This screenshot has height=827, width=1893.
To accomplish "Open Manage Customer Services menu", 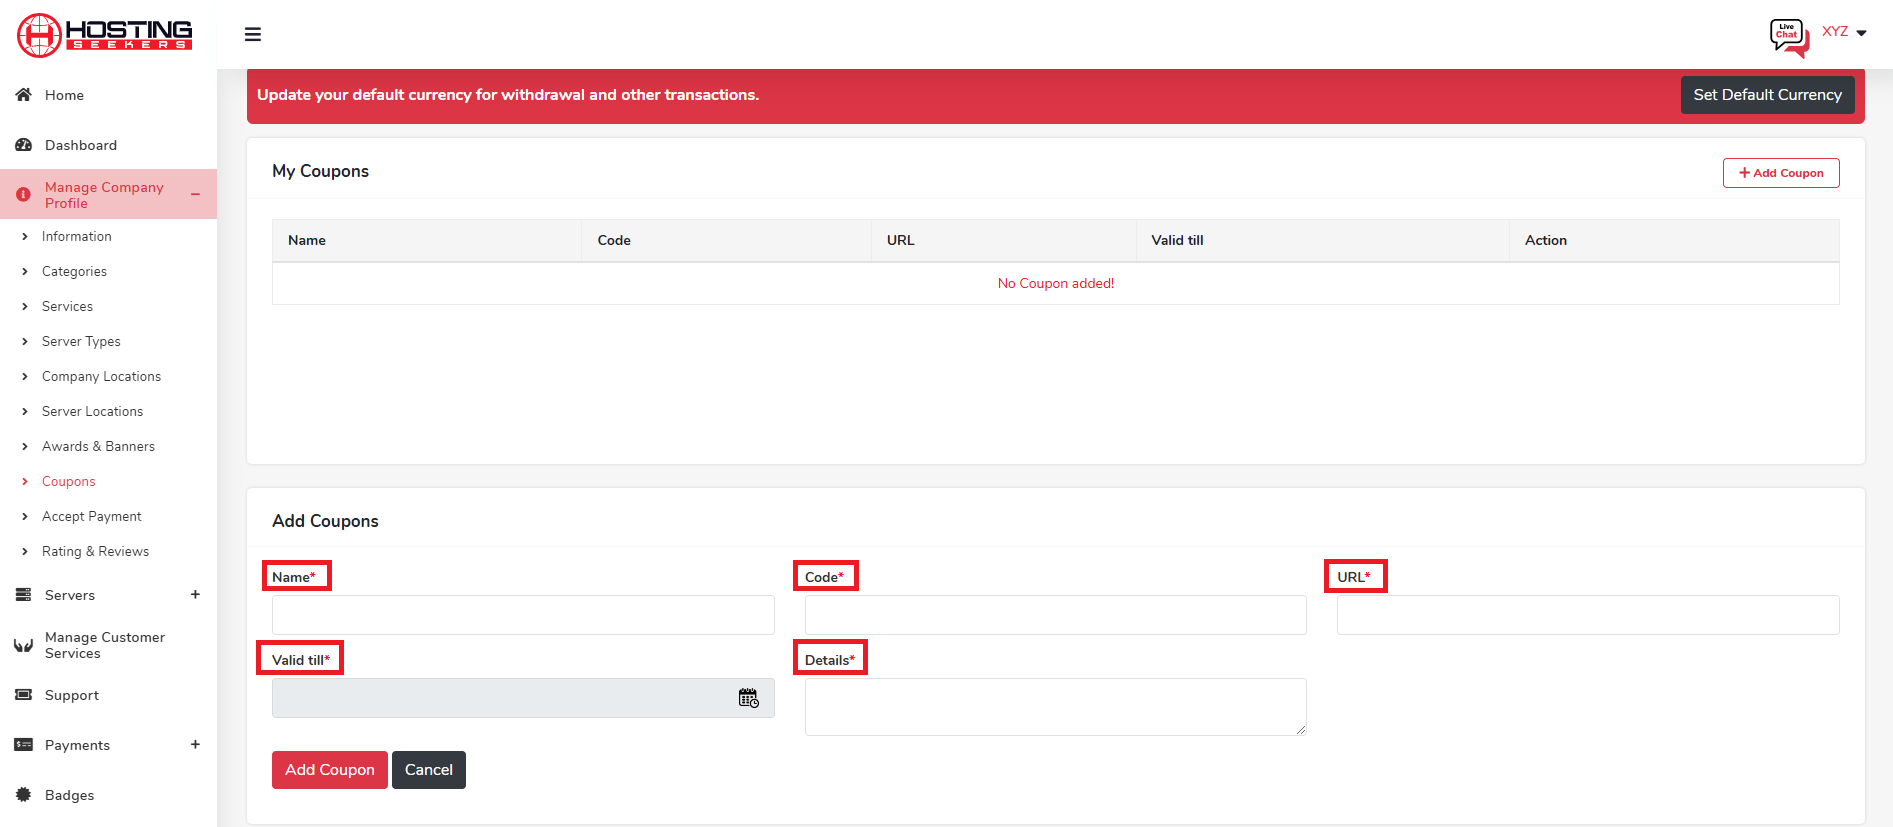I will 105,645.
